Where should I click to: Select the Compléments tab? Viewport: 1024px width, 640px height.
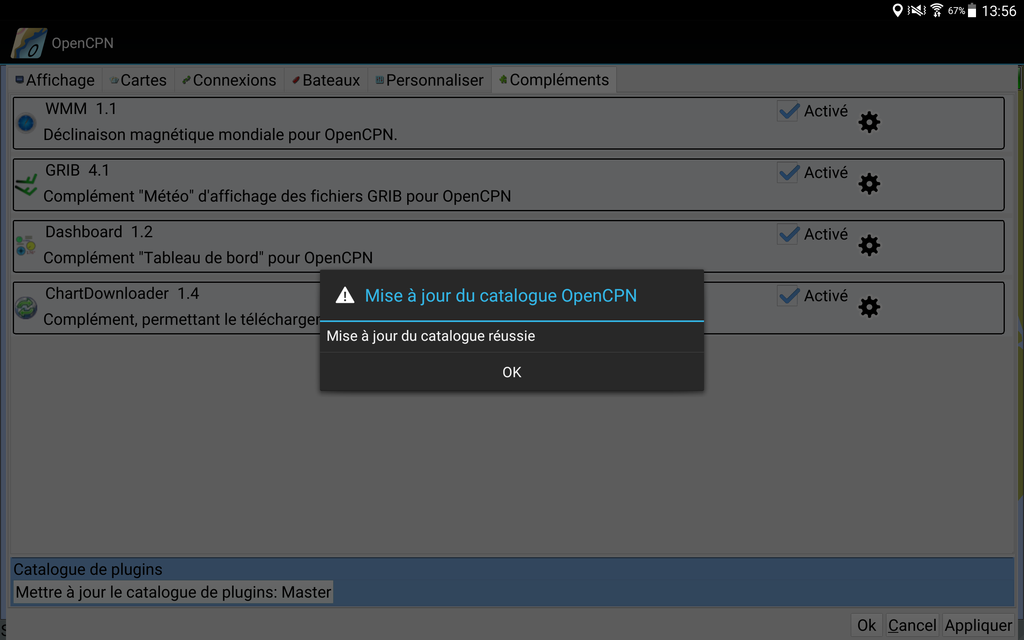point(554,80)
